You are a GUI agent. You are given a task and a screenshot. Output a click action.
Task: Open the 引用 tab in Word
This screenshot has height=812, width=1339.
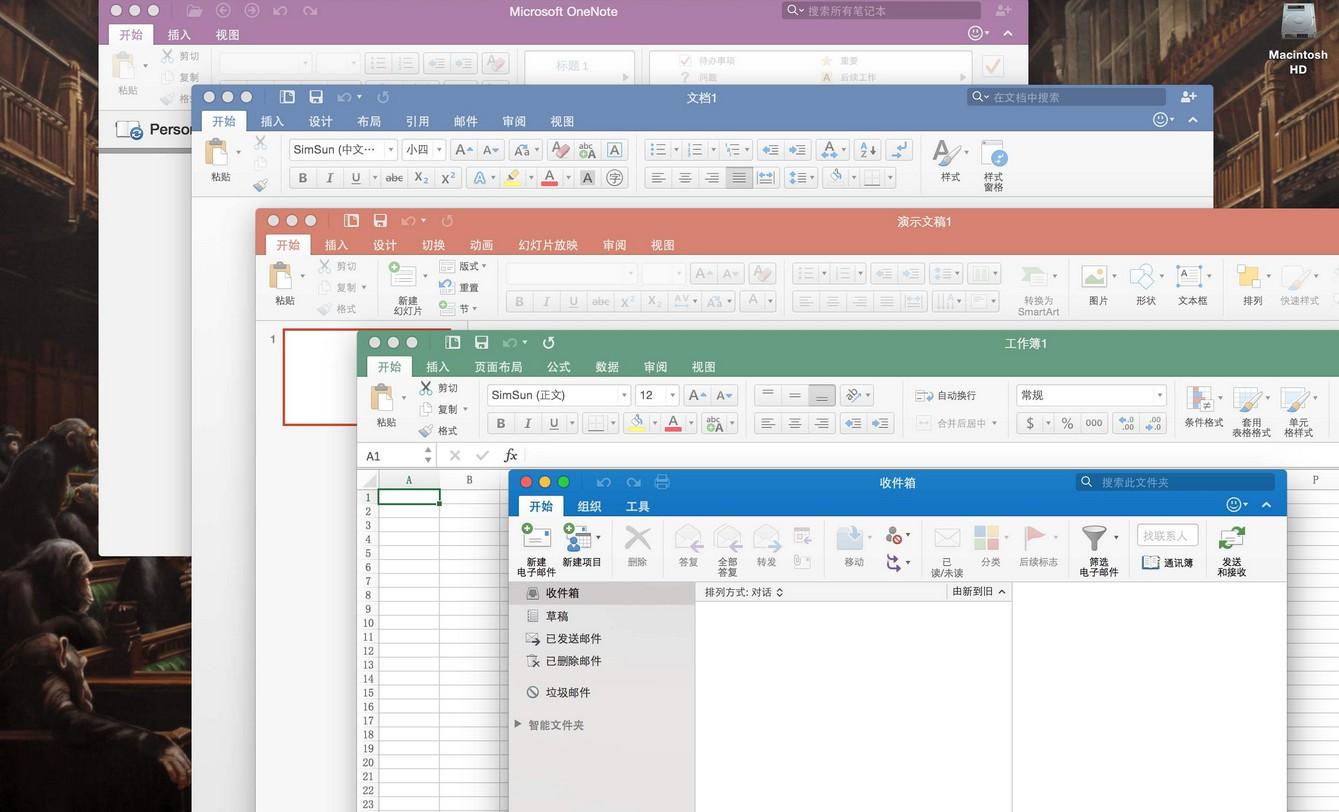(417, 121)
